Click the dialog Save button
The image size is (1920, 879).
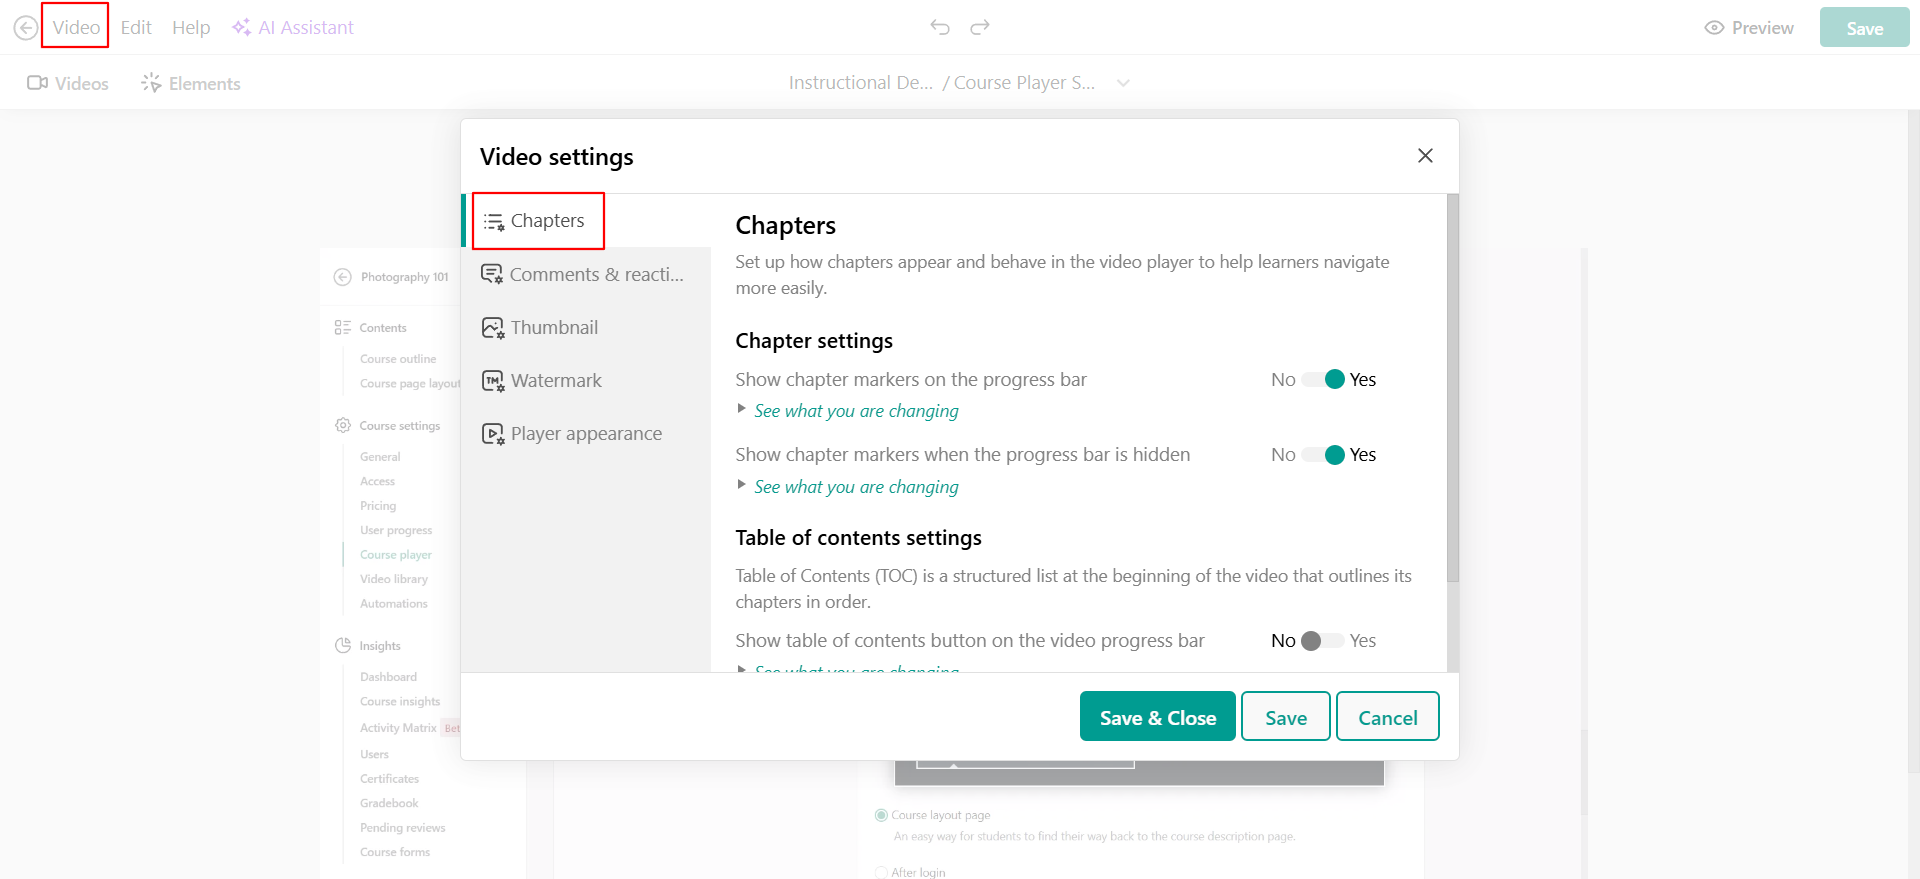[x=1286, y=717]
